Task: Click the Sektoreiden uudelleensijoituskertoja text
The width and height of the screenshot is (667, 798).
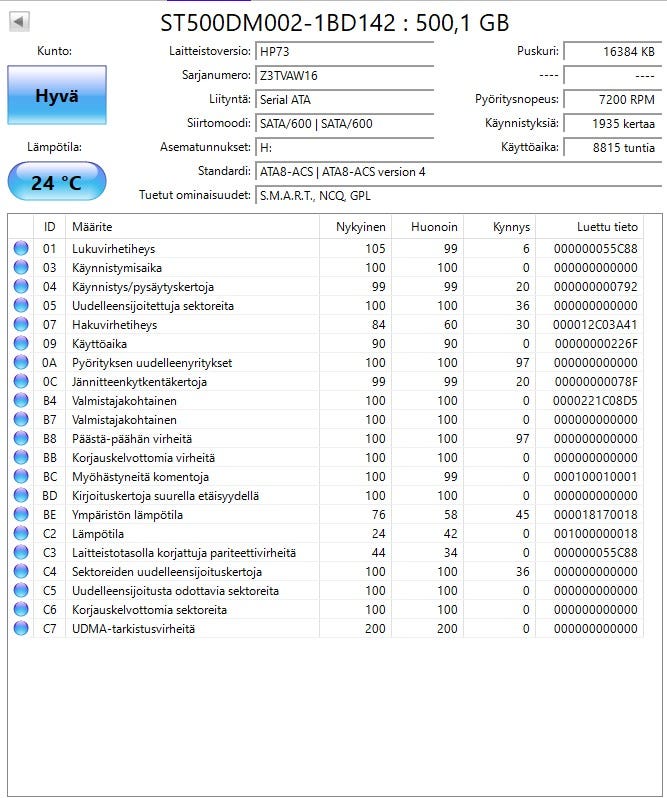Action: (167, 572)
